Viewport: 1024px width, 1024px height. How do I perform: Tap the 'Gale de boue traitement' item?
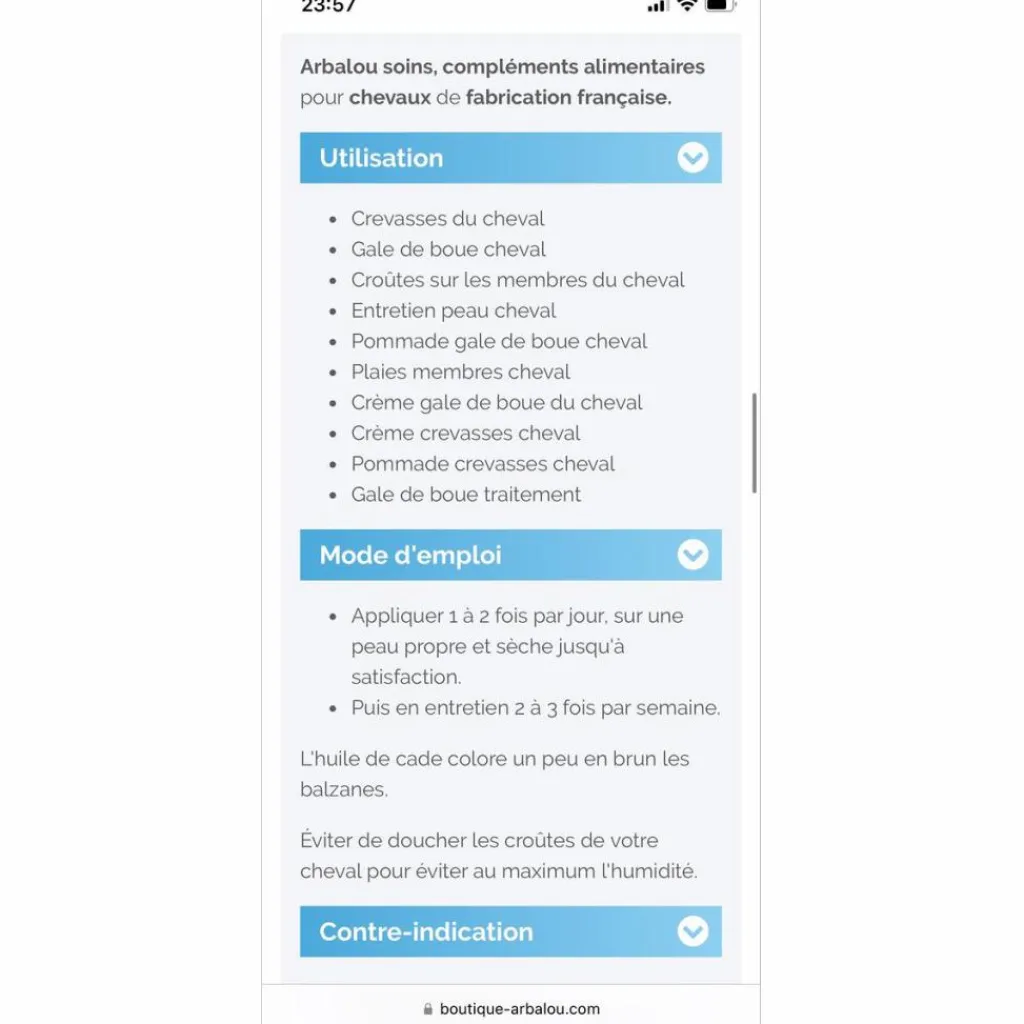(466, 494)
